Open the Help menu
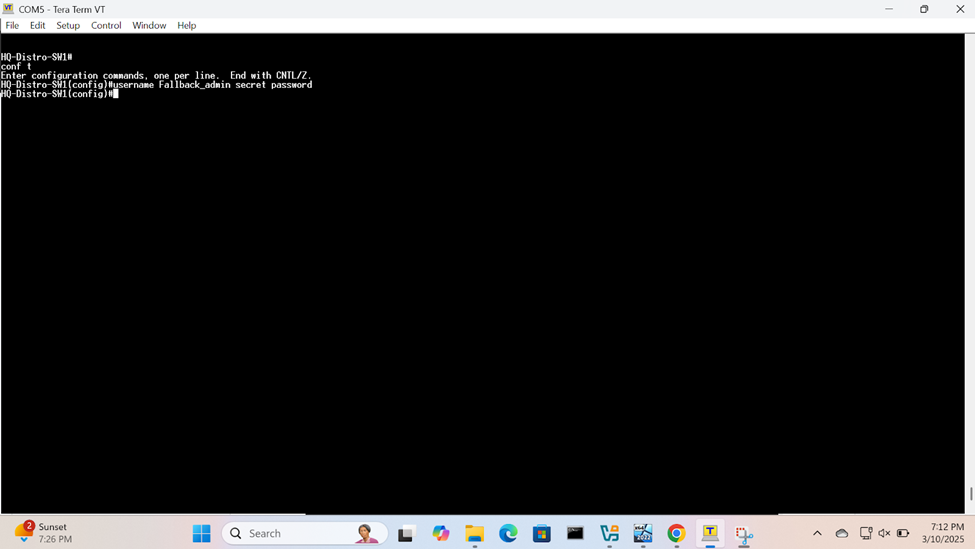 (x=187, y=25)
